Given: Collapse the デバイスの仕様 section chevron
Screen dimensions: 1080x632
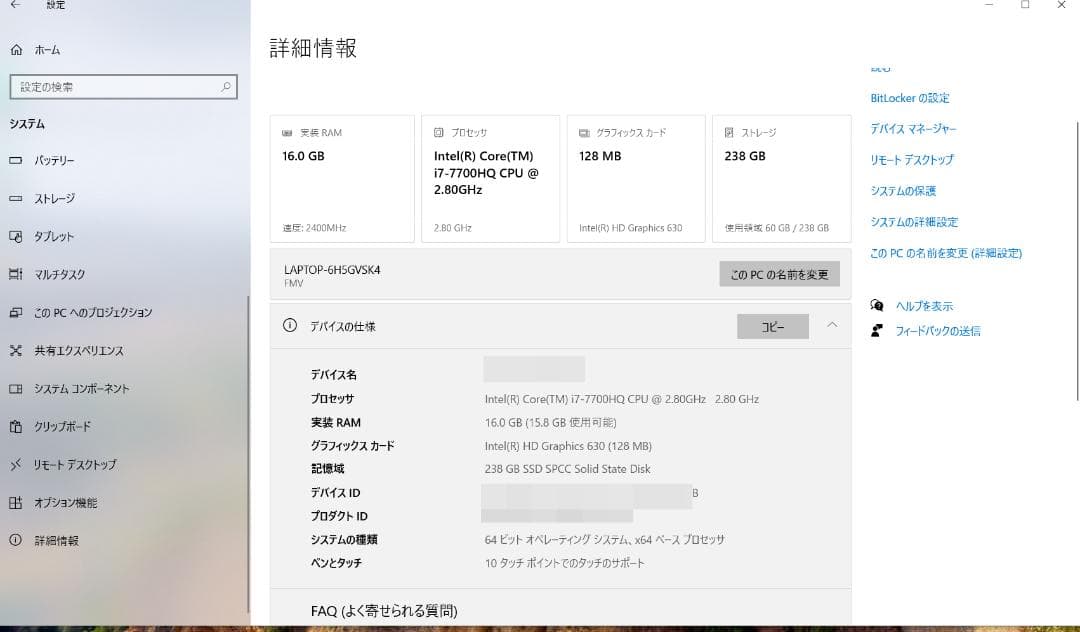Looking at the screenshot, I should [x=832, y=325].
